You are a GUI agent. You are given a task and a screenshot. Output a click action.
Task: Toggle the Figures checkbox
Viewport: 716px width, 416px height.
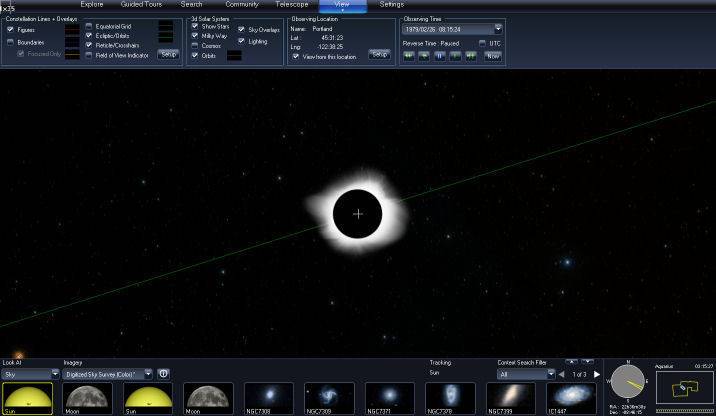(10, 30)
